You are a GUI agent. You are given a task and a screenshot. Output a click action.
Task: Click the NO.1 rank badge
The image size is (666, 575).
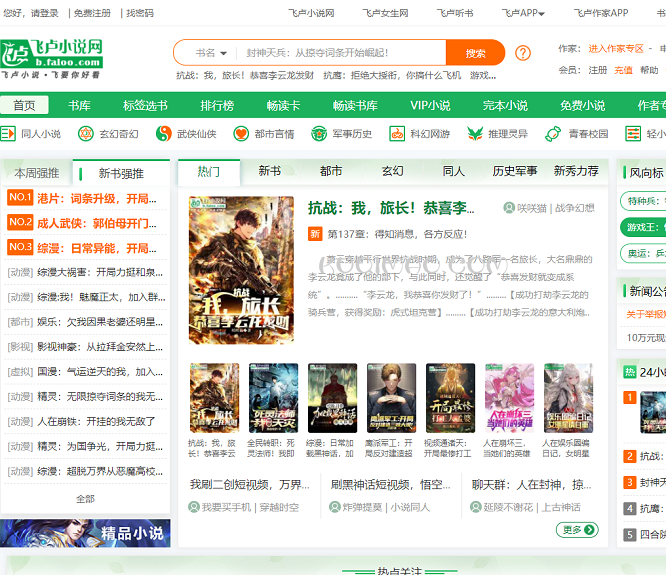(x=20, y=197)
